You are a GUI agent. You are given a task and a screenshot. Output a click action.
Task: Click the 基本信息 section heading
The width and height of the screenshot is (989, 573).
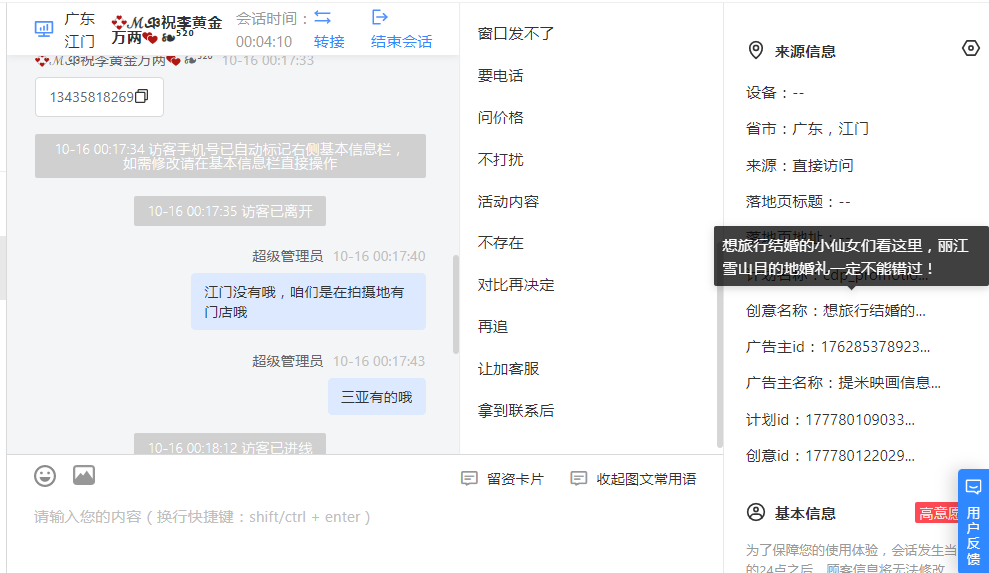tap(805, 513)
